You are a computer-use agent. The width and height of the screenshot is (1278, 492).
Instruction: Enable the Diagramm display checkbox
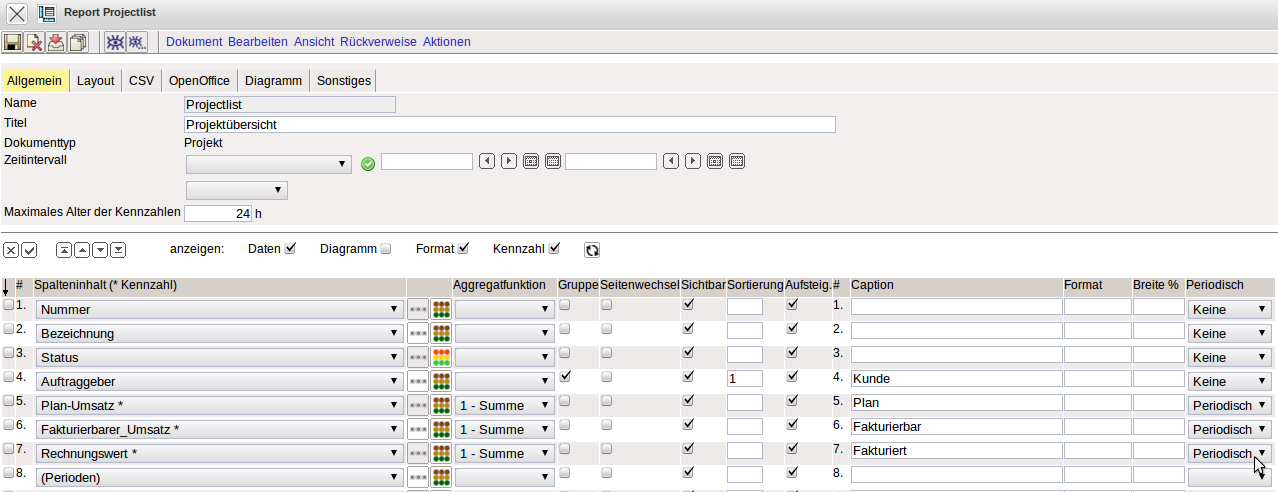pyautogui.click(x=386, y=249)
